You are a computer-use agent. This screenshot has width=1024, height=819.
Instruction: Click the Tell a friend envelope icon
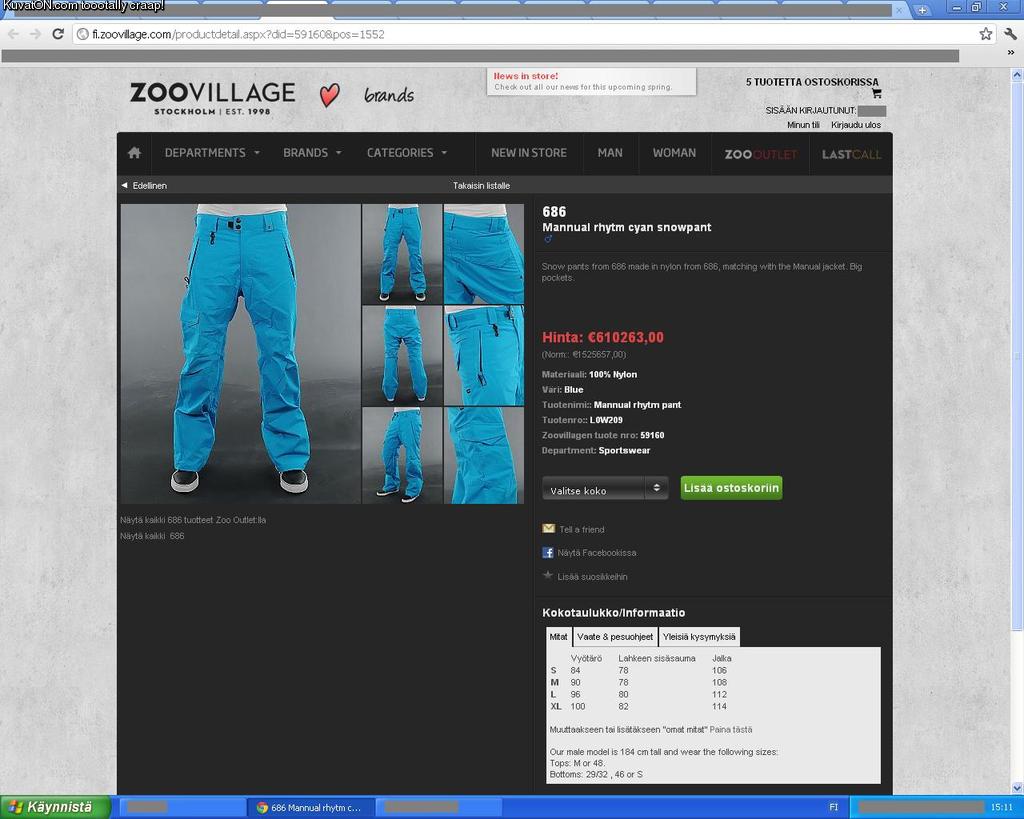click(548, 529)
